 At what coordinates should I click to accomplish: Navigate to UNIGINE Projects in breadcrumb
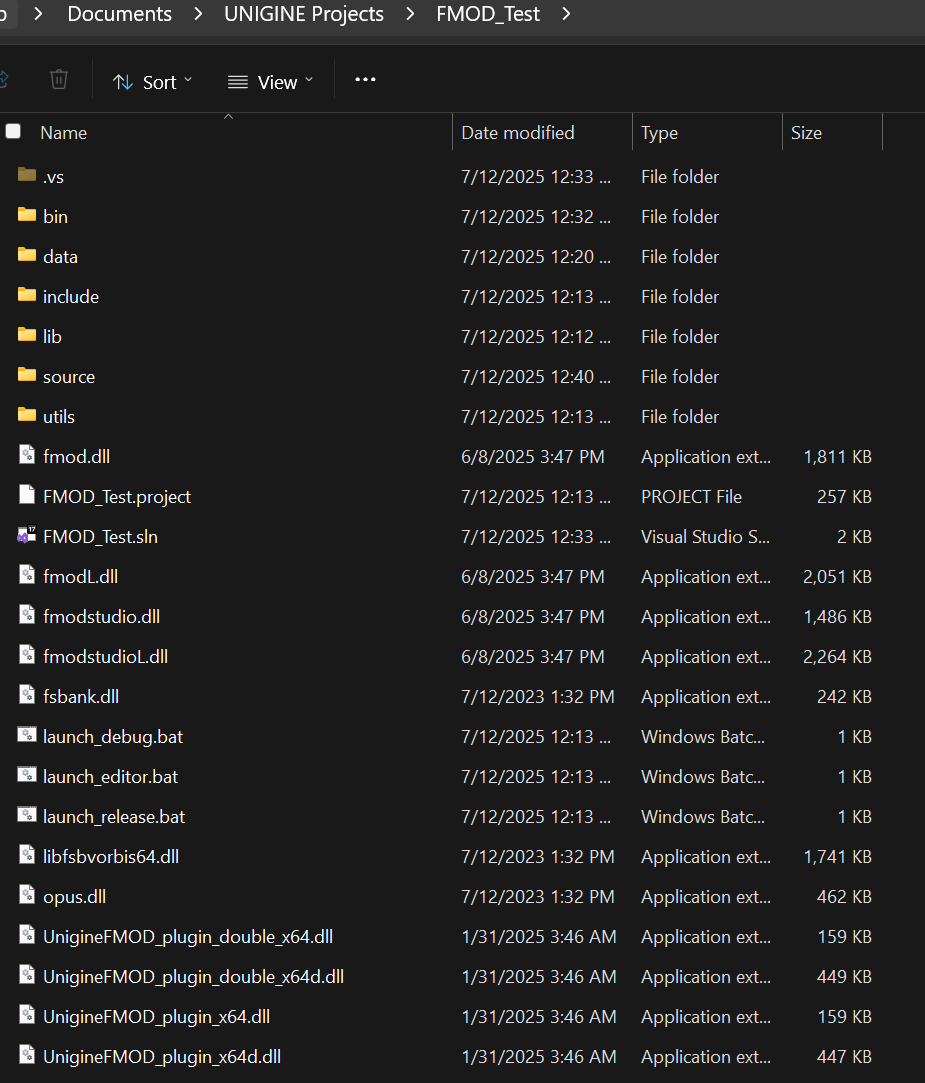[x=304, y=14]
